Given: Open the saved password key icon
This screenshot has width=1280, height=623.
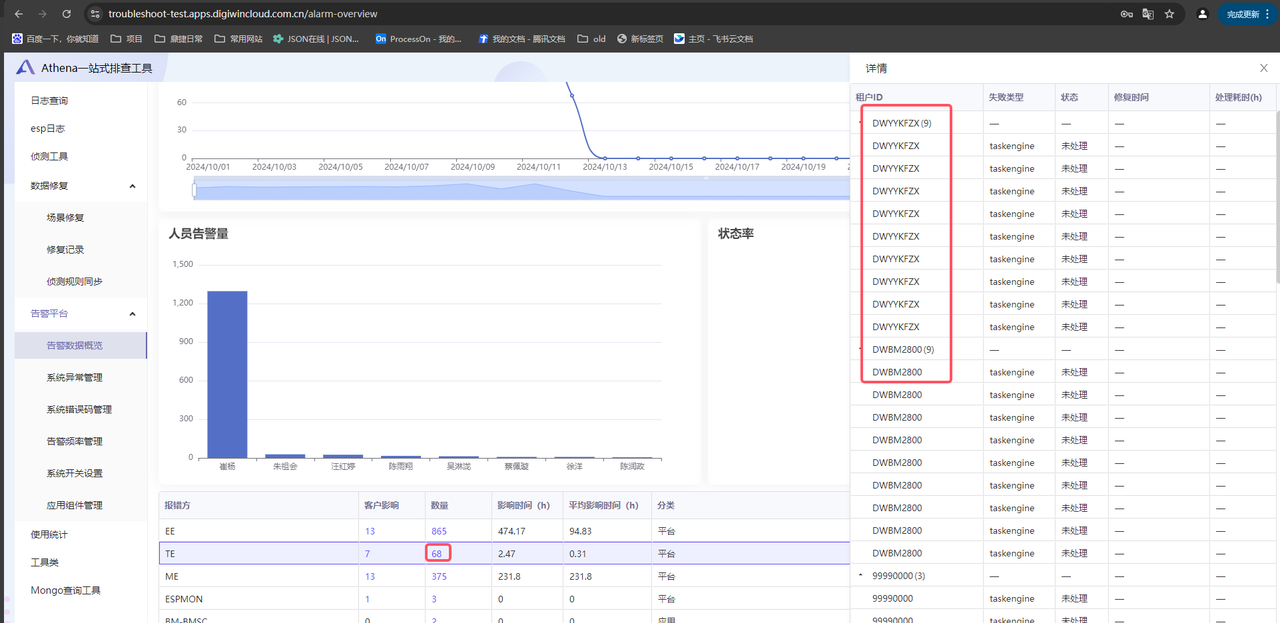Looking at the screenshot, I should pos(1126,14).
